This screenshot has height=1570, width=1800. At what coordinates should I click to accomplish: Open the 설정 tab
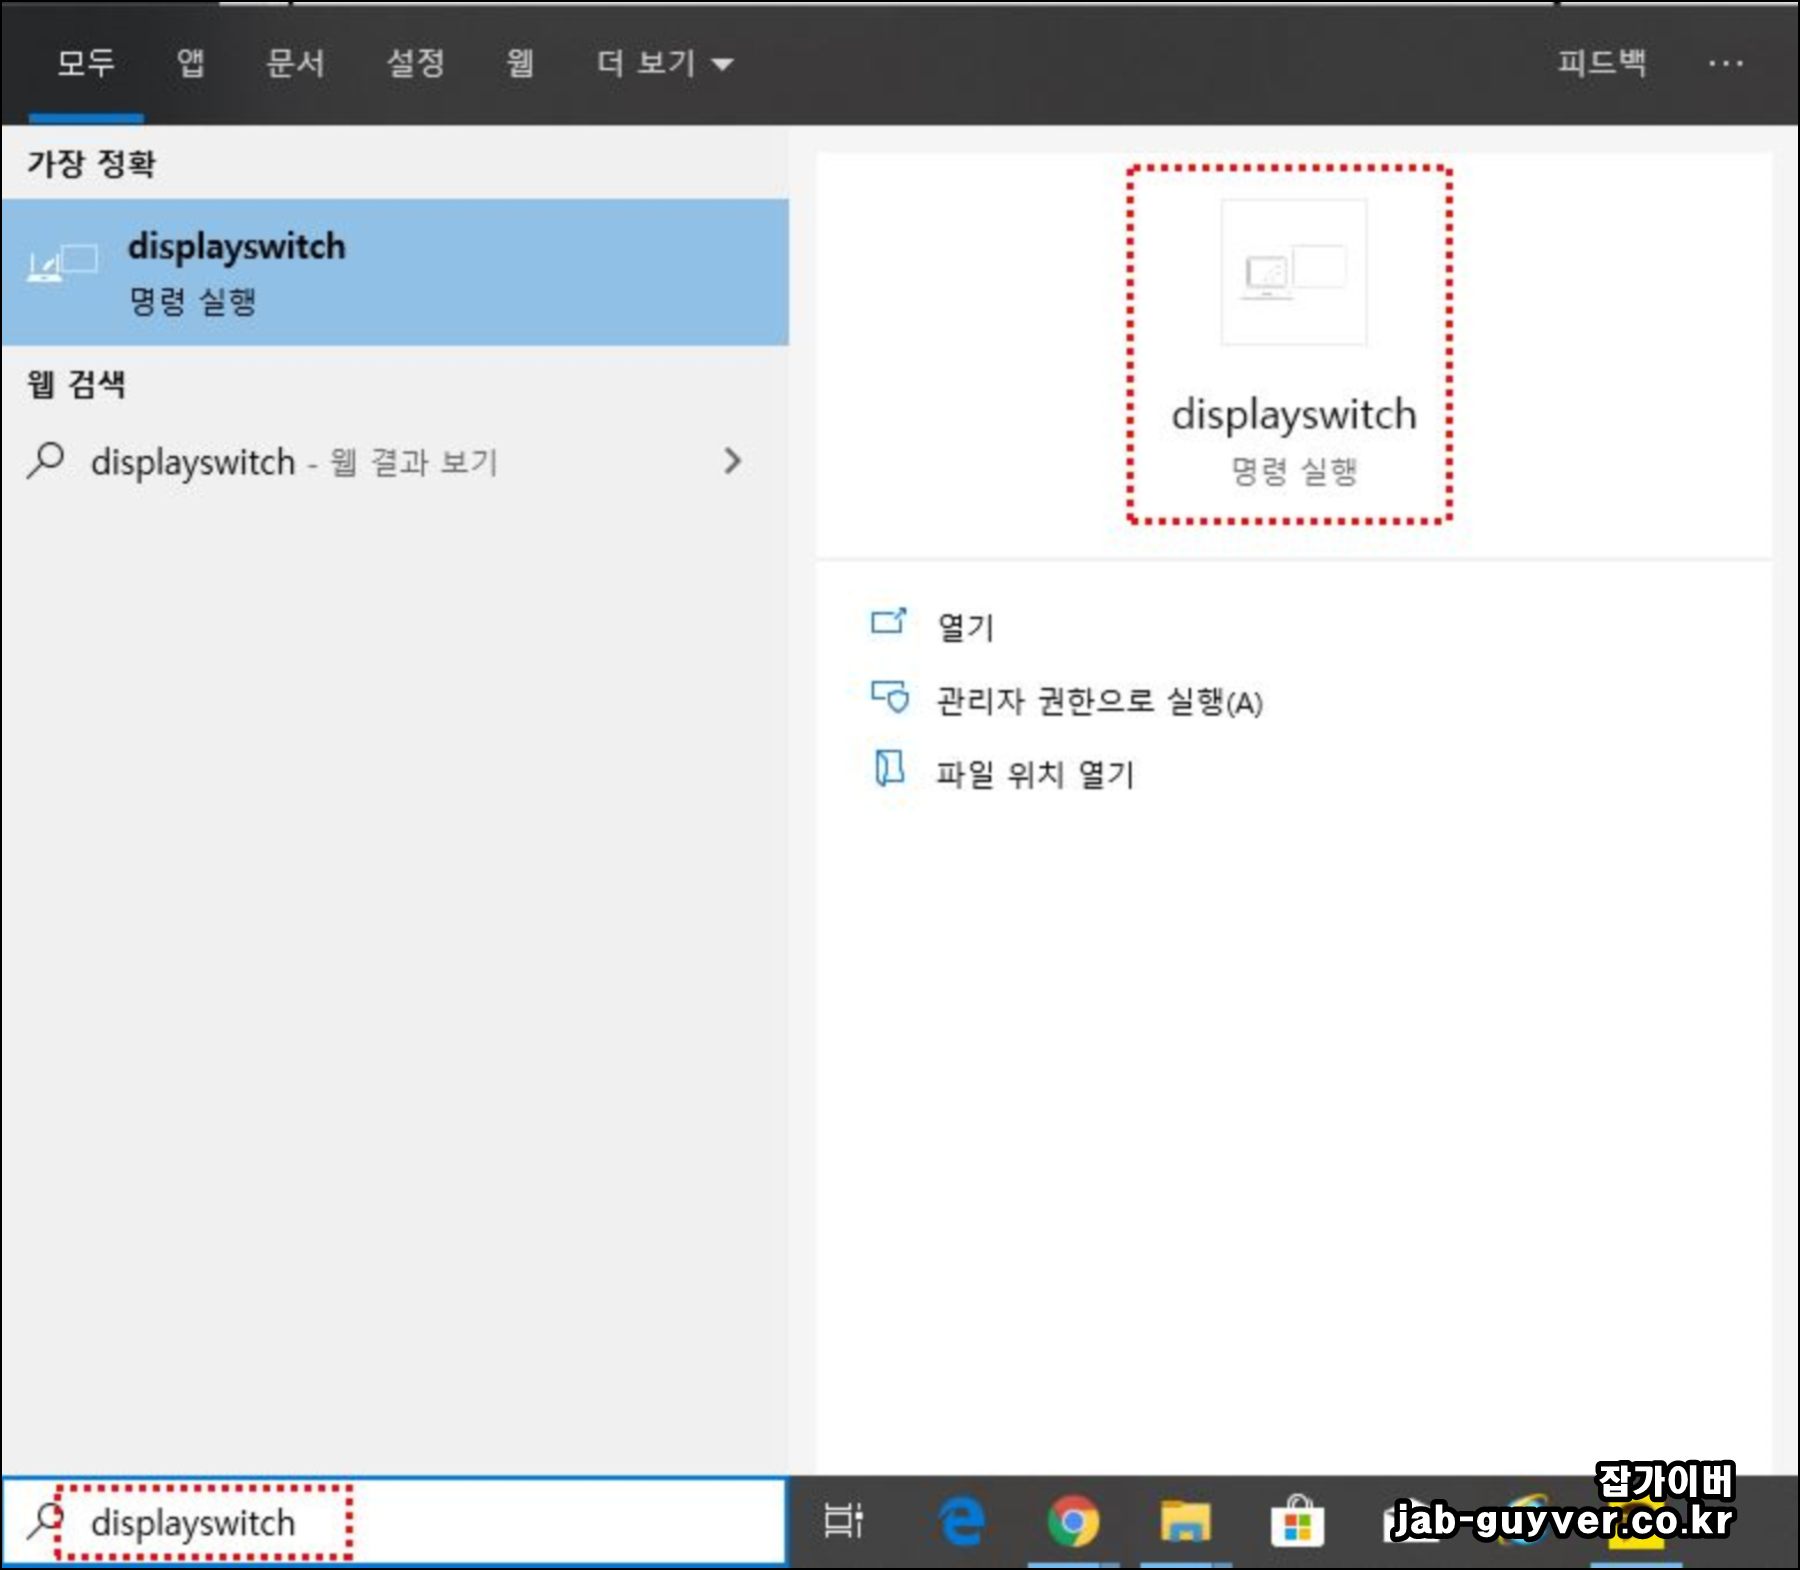click(x=416, y=63)
